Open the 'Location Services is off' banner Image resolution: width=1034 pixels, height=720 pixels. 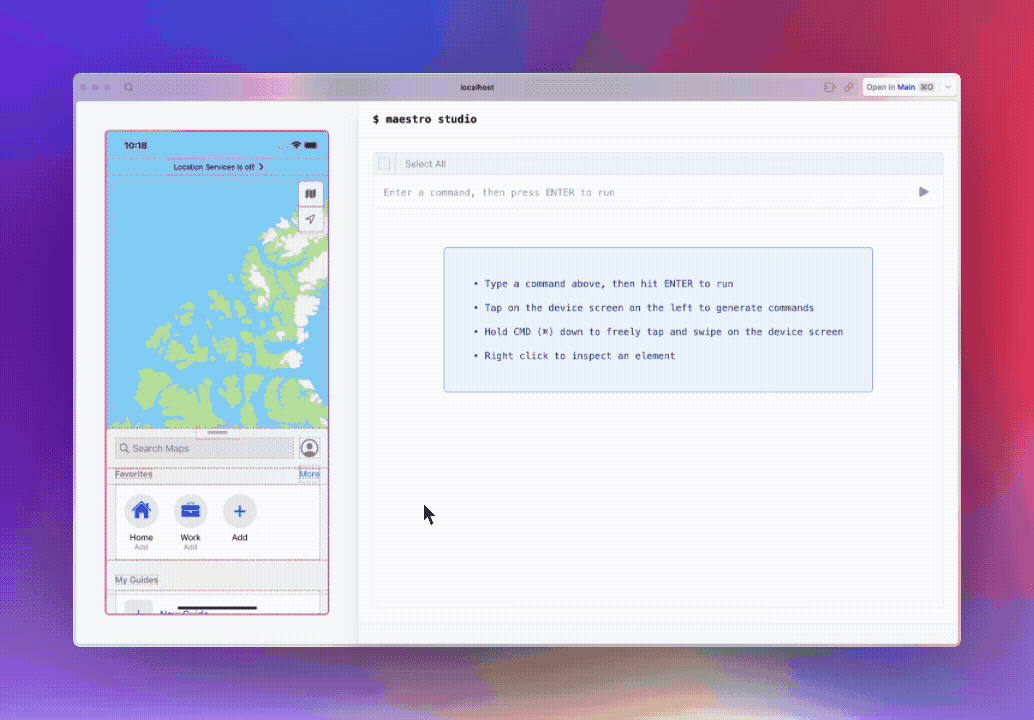click(218, 167)
